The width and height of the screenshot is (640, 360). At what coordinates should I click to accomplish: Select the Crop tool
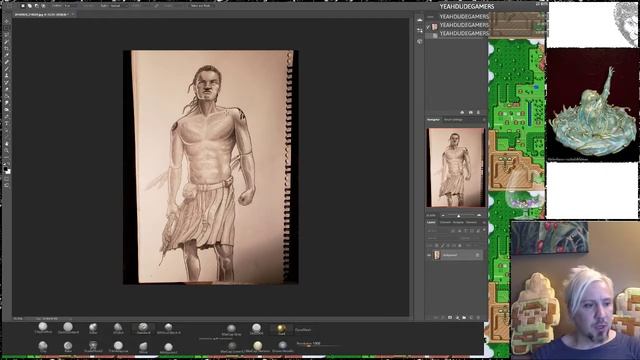pos(6,48)
